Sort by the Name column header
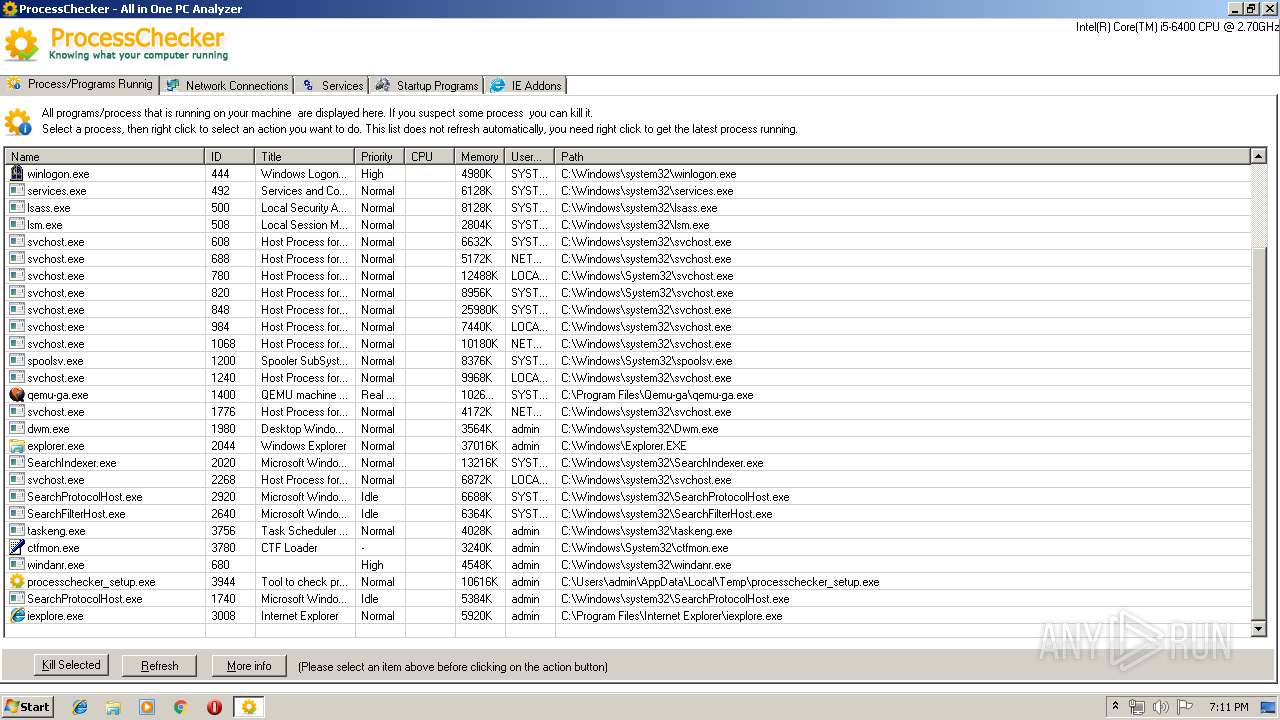 (x=104, y=157)
